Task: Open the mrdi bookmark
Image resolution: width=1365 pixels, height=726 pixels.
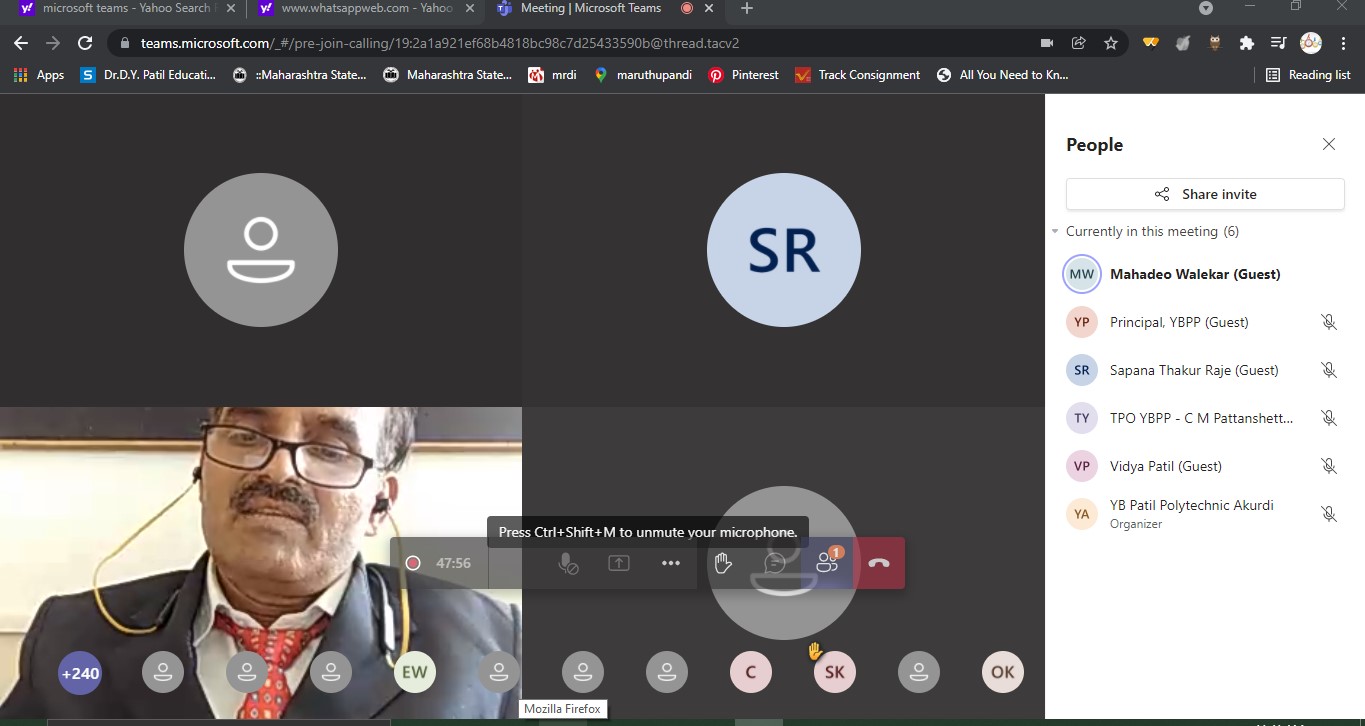Action: pyautogui.click(x=552, y=75)
